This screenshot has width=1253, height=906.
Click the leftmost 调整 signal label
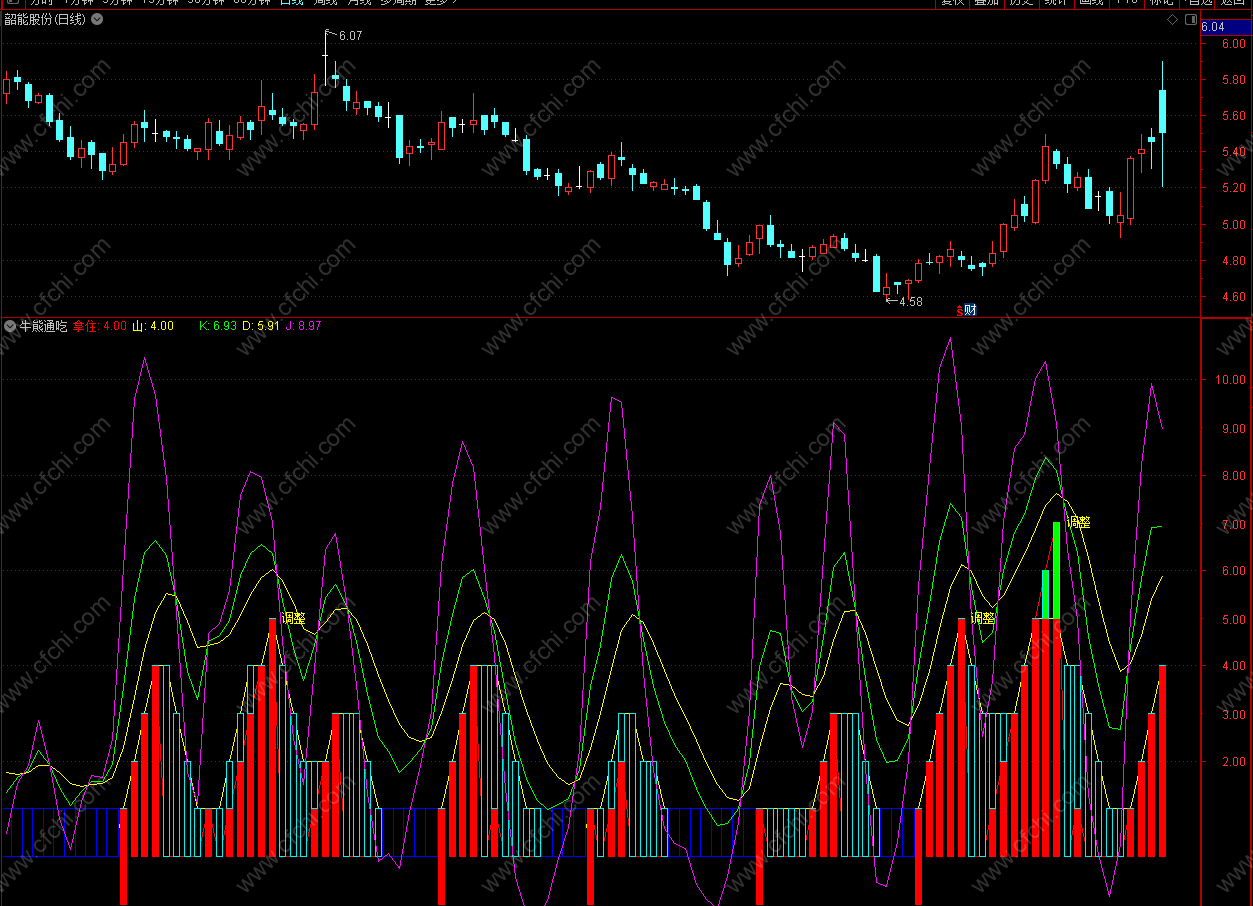click(x=293, y=618)
